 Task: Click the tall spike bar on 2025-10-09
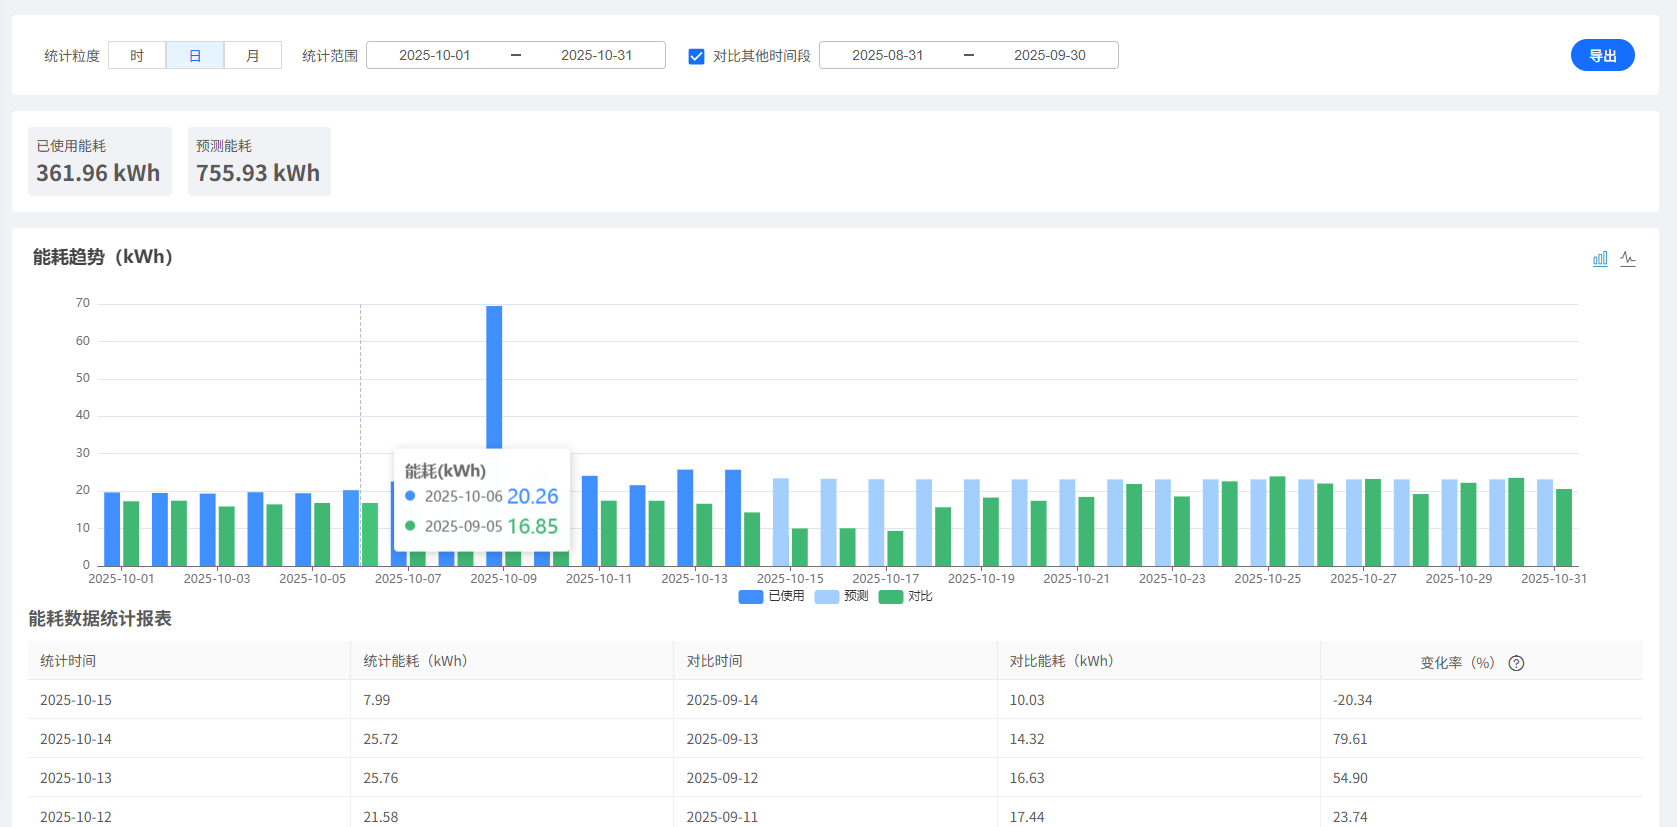[494, 376]
